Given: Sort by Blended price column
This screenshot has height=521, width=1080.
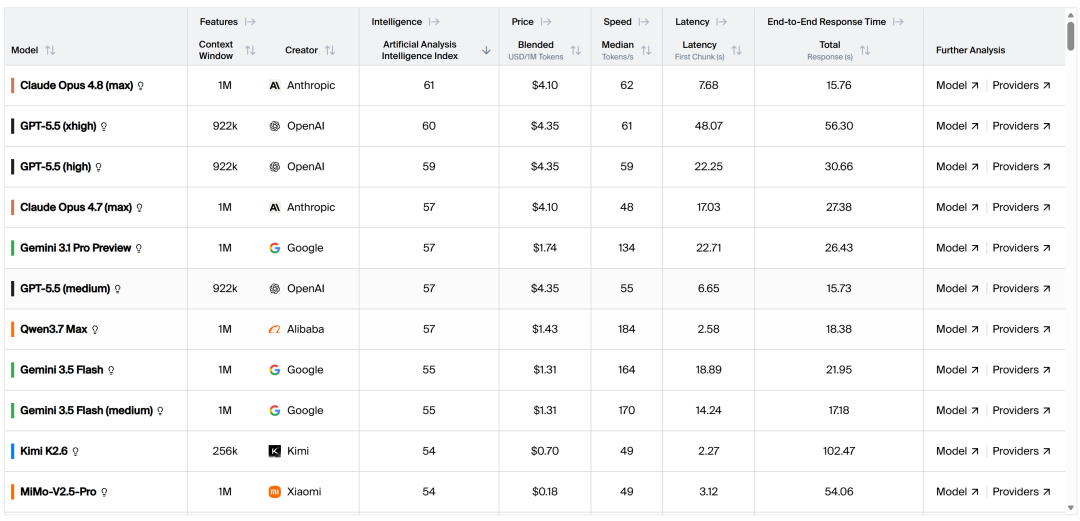Looking at the screenshot, I should coord(576,50).
